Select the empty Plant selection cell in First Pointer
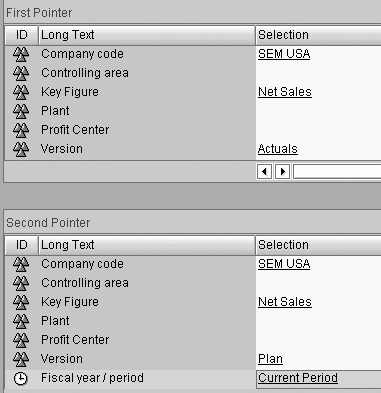 pos(318,111)
